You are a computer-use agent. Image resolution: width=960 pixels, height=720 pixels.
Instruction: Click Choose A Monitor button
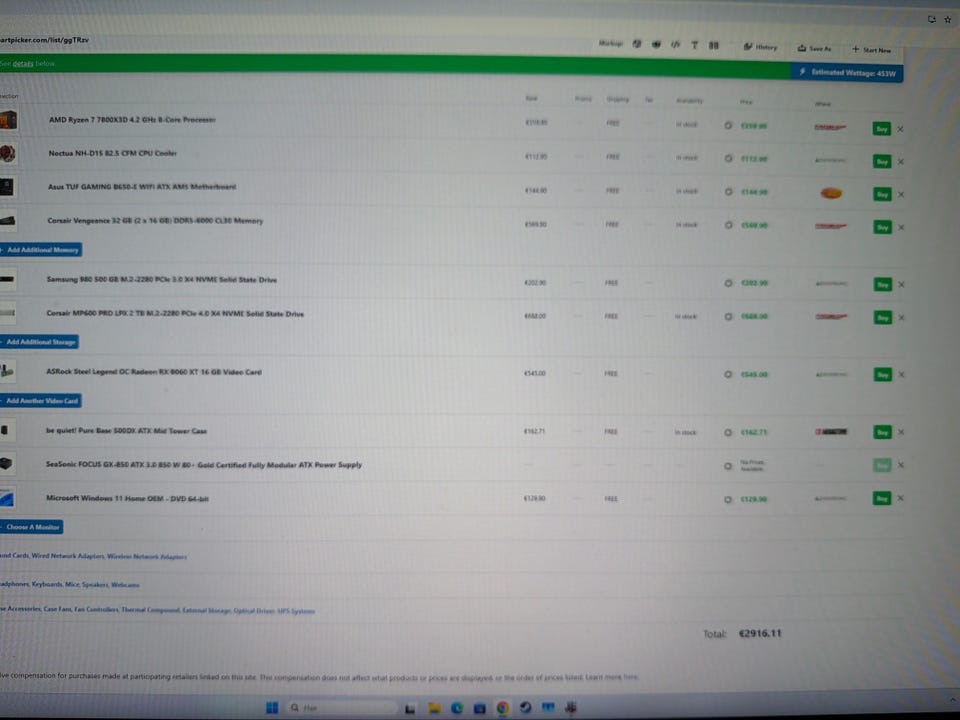pos(31,527)
